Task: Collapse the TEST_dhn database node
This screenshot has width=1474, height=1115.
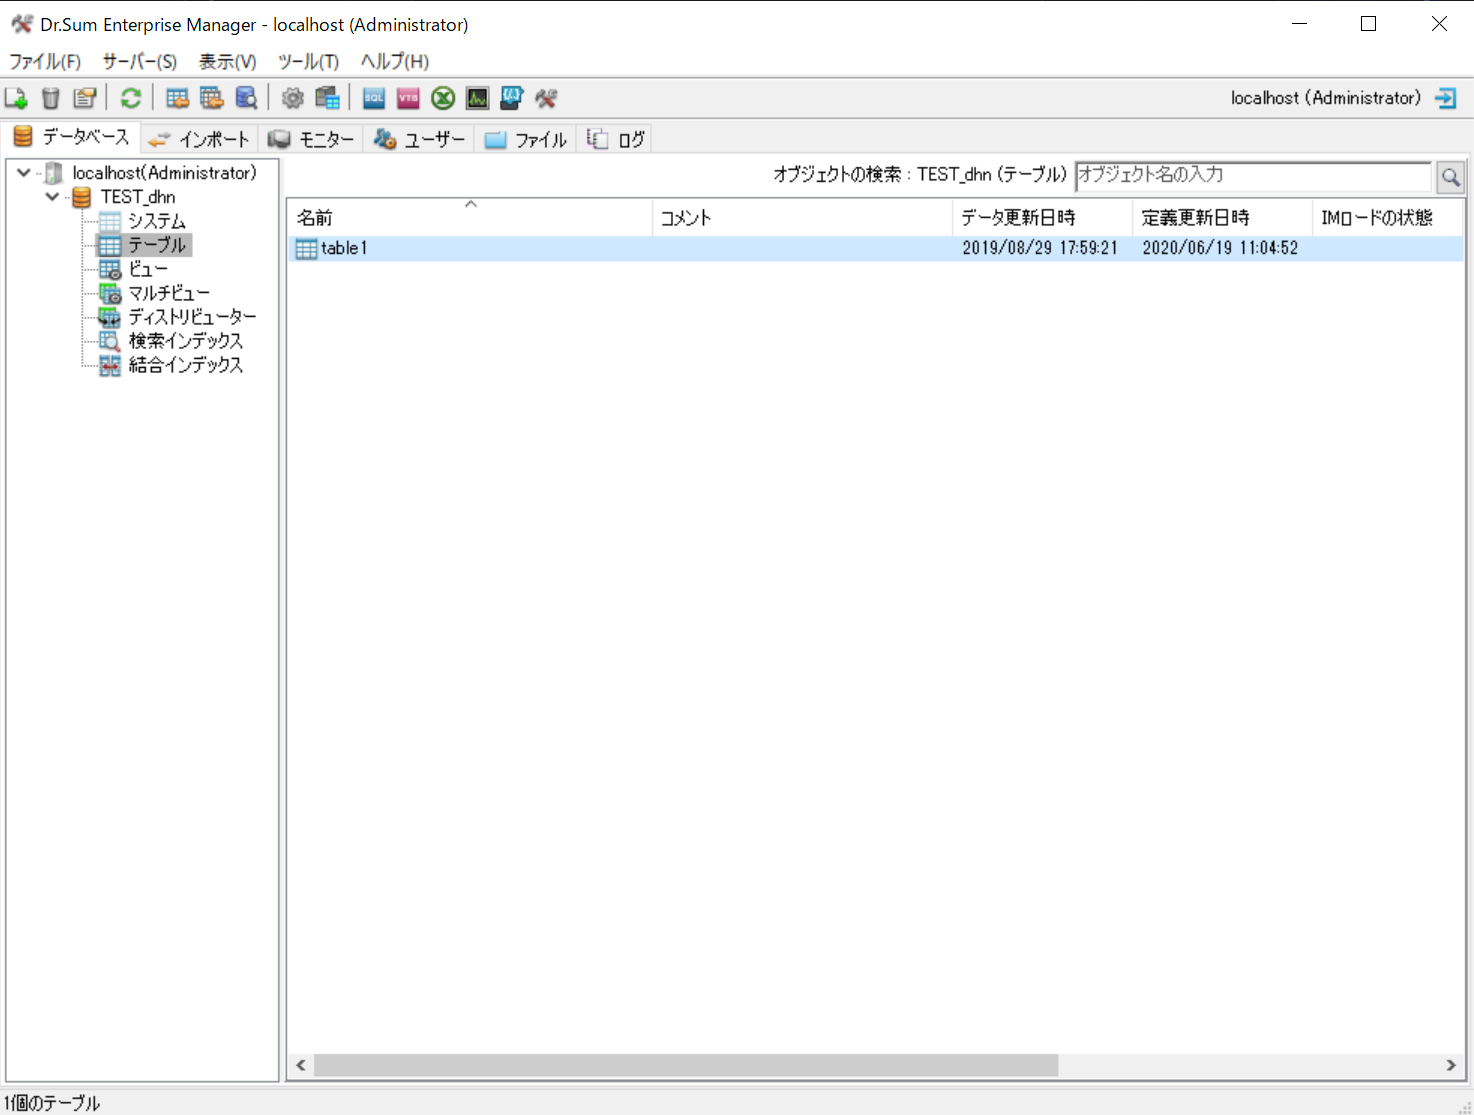Action: [x=52, y=196]
